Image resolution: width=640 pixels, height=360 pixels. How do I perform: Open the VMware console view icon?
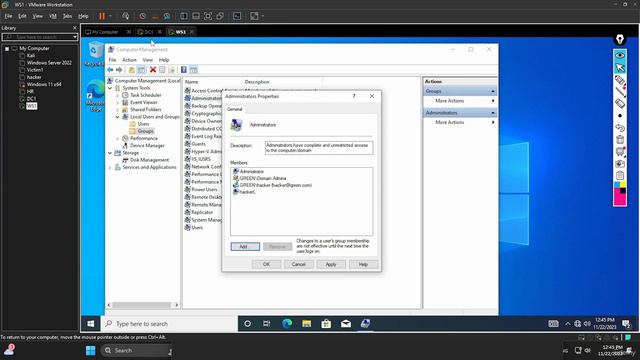pos(237,16)
